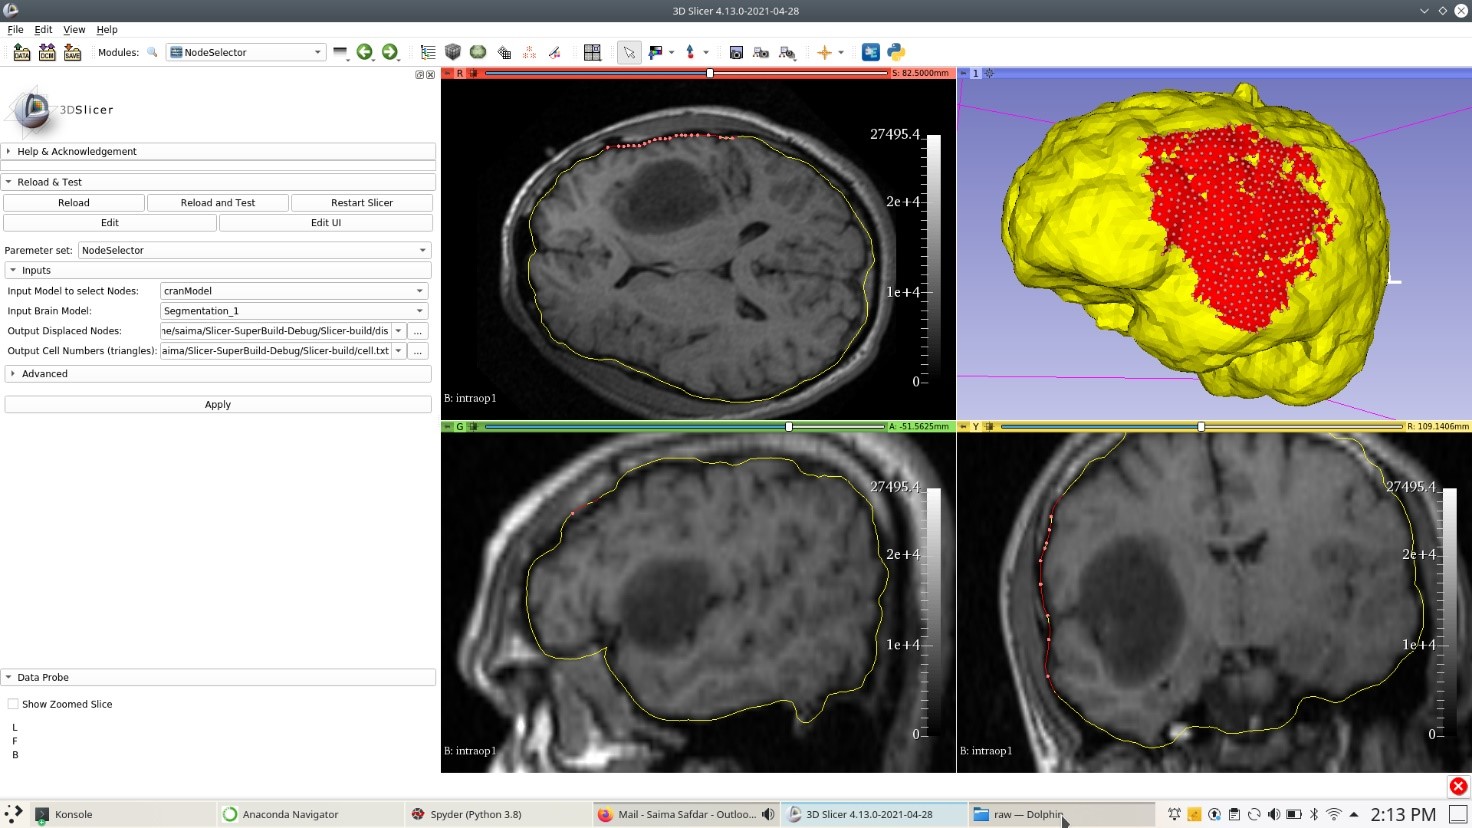Click the restore scene view icon
This screenshot has width=1472, height=828.
point(787,52)
